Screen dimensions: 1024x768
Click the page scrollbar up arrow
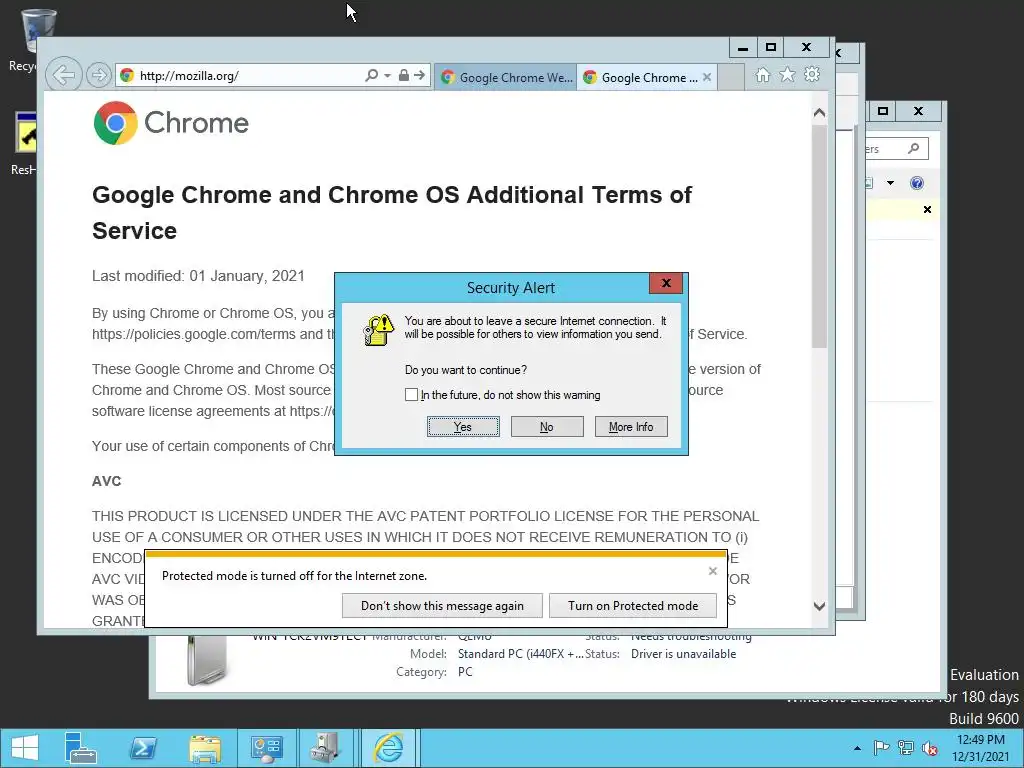pos(820,113)
